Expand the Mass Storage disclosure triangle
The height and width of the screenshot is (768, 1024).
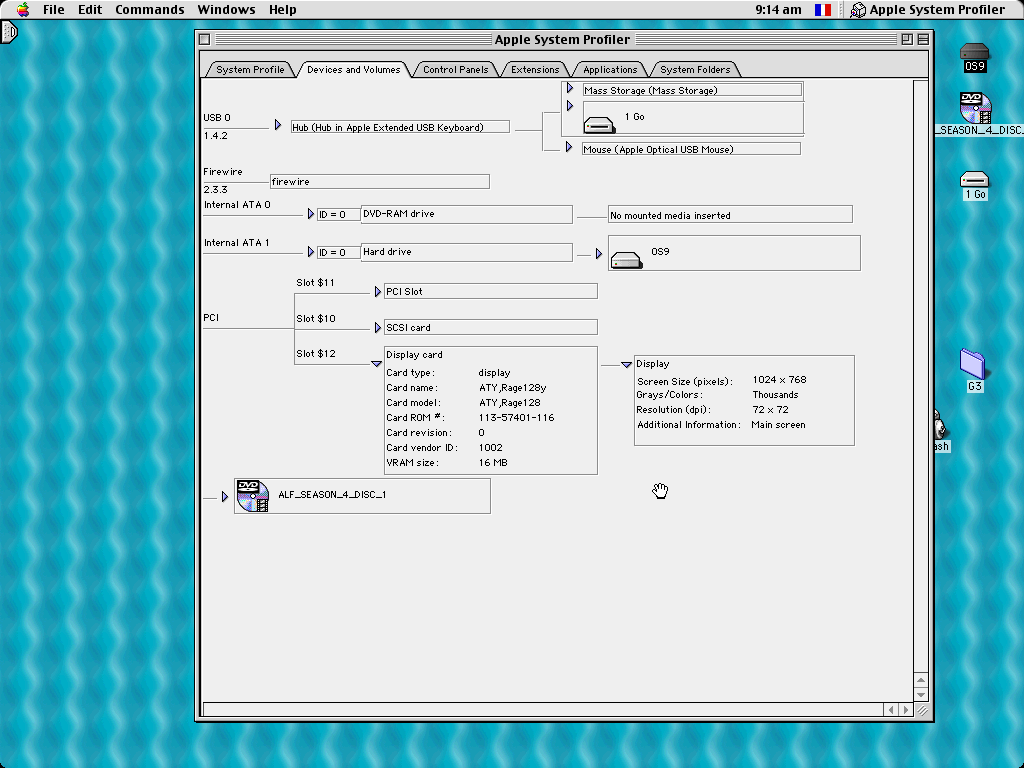click(x=569, y=88)
